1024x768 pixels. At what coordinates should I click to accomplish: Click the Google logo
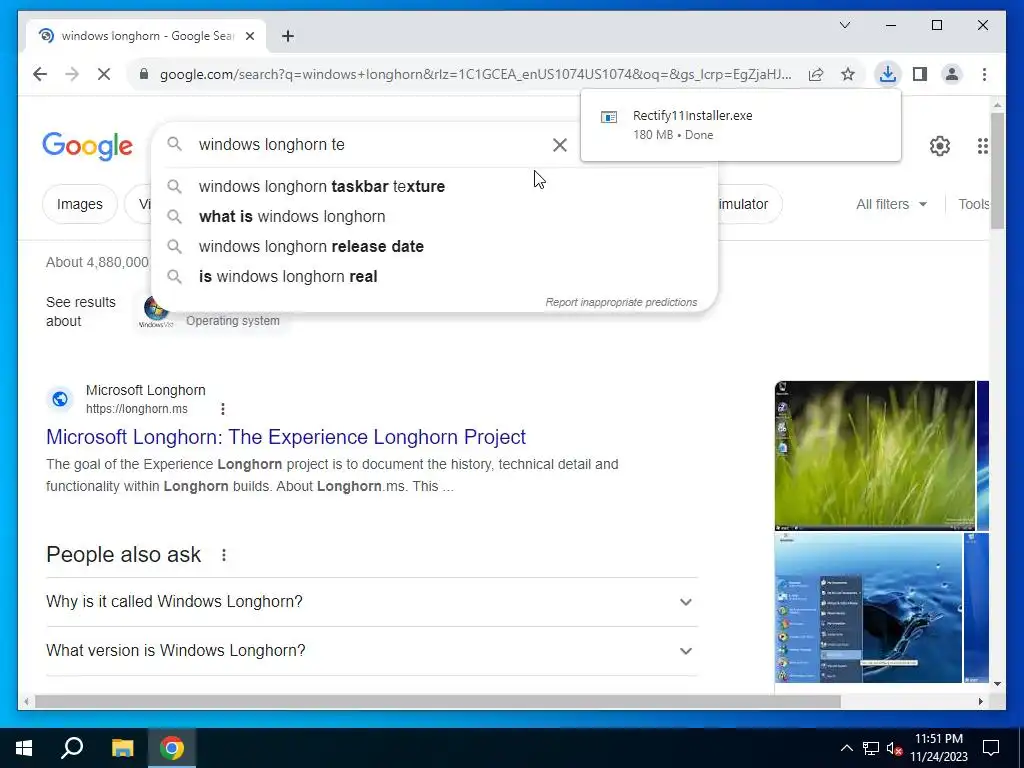tap(88, 146)
